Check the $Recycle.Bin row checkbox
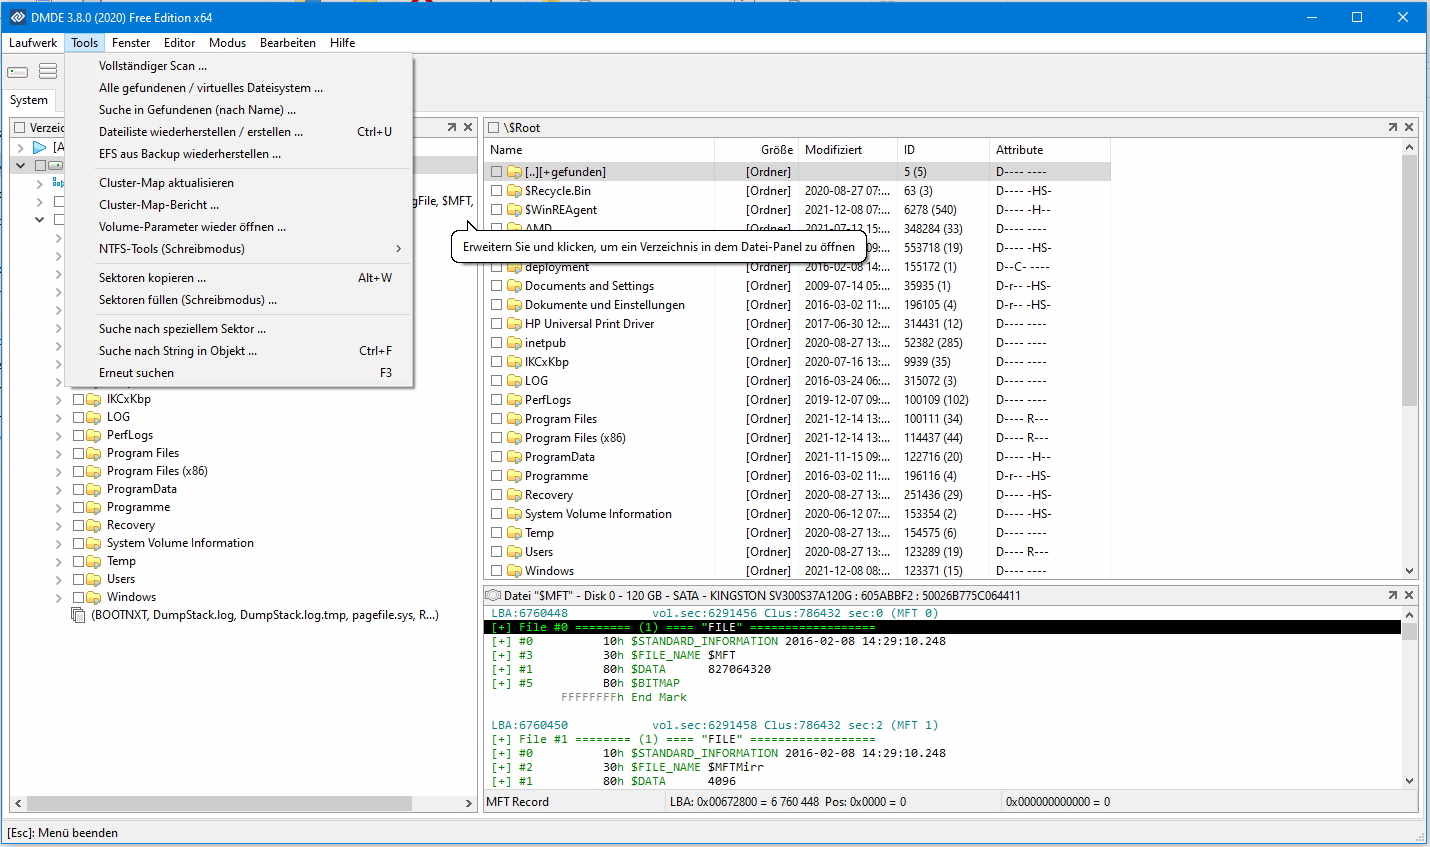 tap(496, 191)
